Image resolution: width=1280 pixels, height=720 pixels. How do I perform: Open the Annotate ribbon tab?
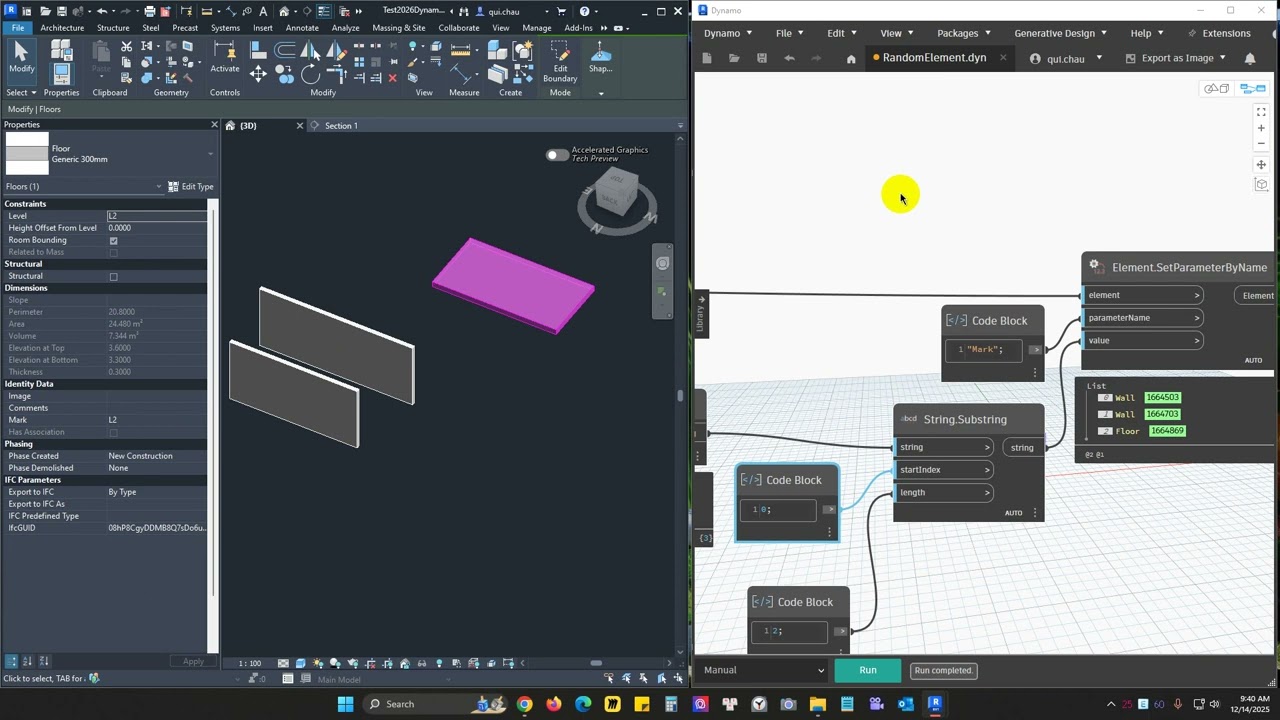point(302,28)
